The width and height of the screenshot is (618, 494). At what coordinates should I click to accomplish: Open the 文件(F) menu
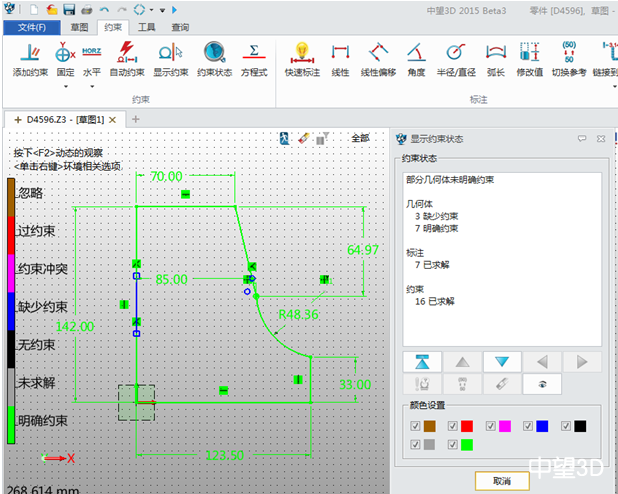(31, 28)
